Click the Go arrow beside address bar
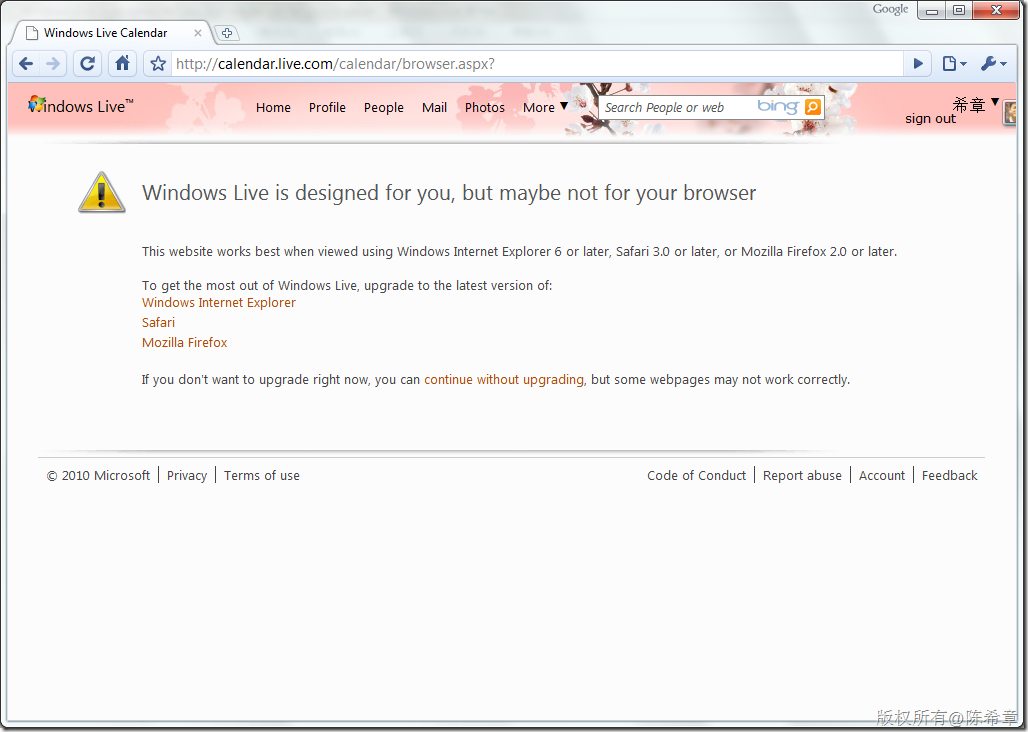The width and height of the screenshot is (1028, 732). tap(918, 64)
